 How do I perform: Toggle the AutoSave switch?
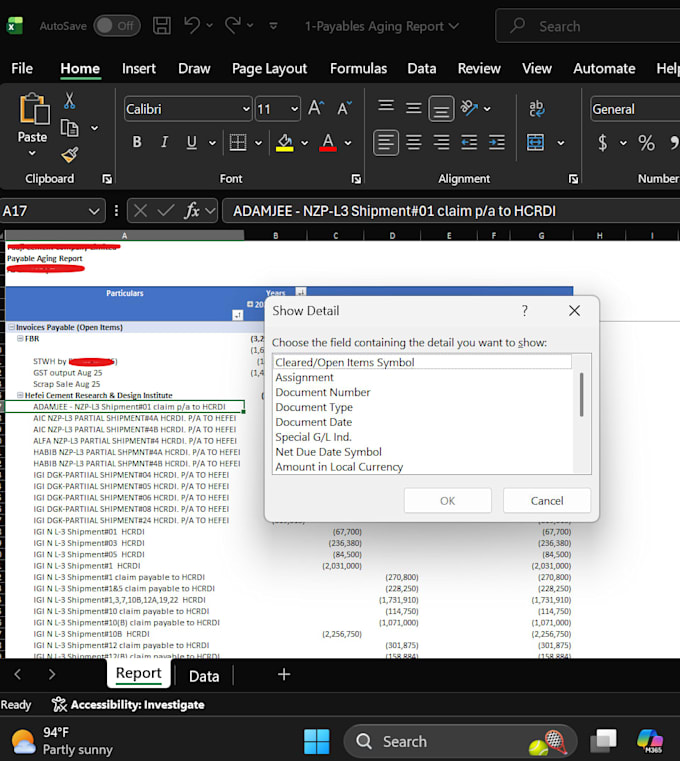(x=117, y=26)
